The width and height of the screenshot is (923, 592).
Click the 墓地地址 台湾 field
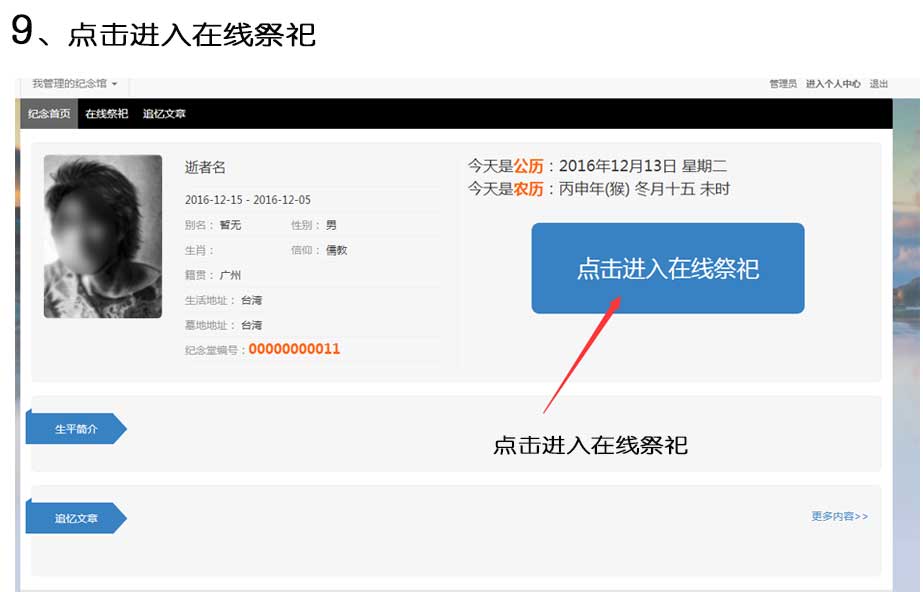click(224, 325)
